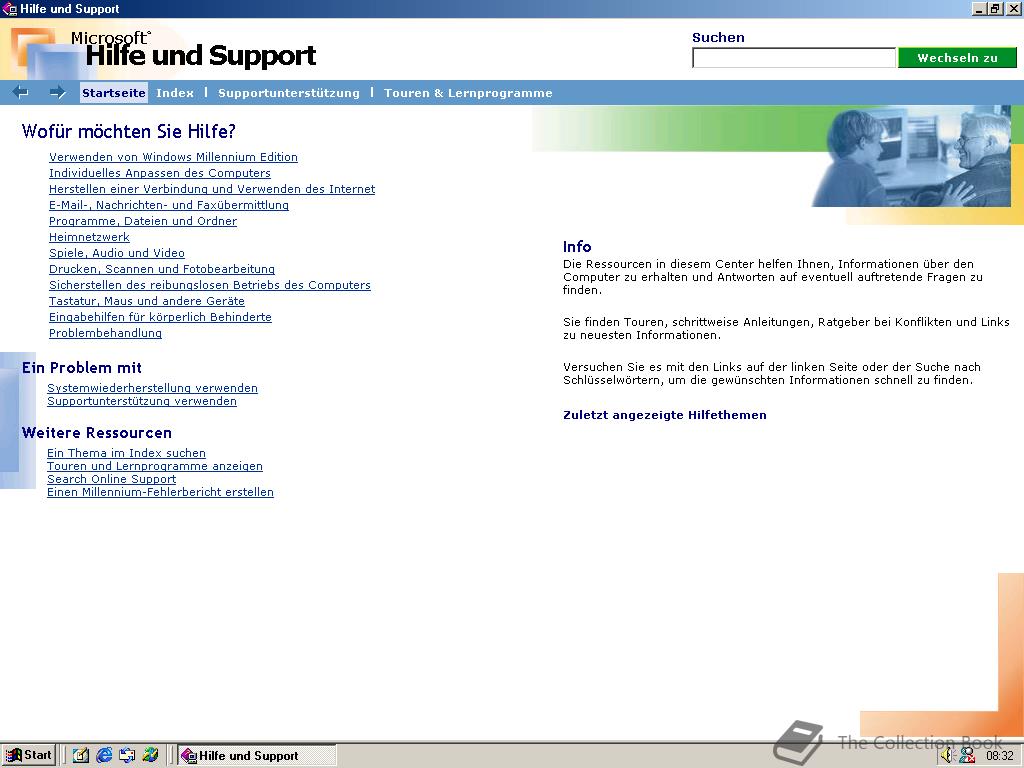This screenshot has height=768, width=1024.
Task: Open Eingabehilfen für körperlich Behinderte link
Action: [x=160, y=317]
